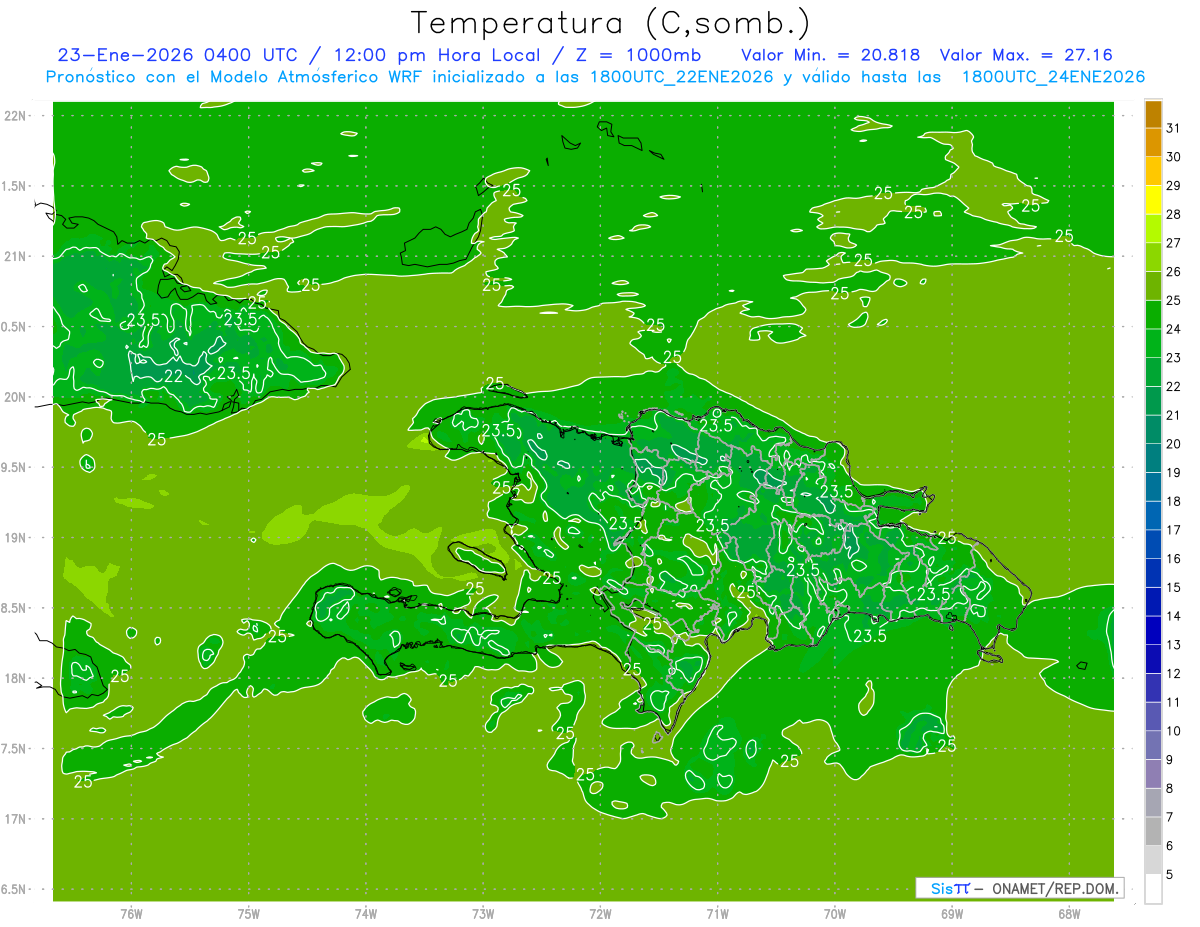Click the 19N latitude axis label
1200x927 pixels.
click(16, 538)
